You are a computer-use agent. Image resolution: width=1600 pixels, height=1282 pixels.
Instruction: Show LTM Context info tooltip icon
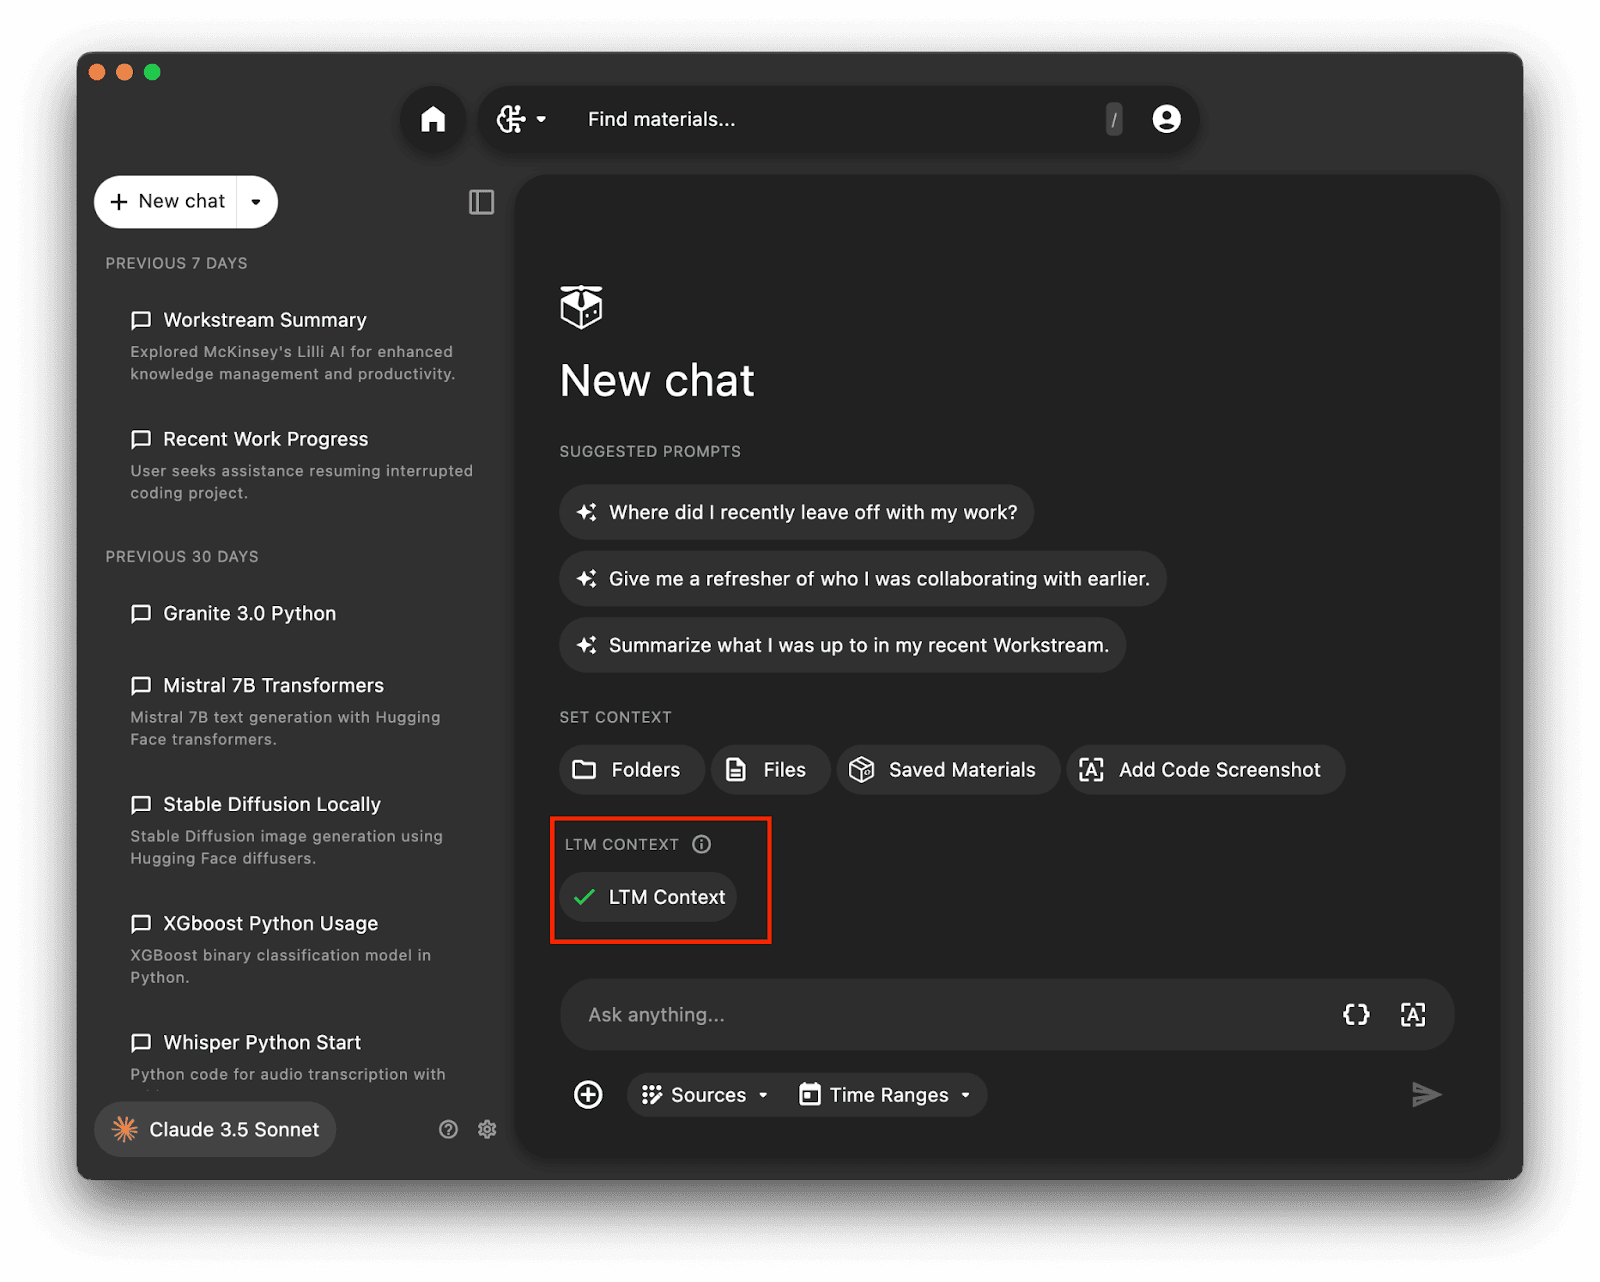click(x=702, y=844)
